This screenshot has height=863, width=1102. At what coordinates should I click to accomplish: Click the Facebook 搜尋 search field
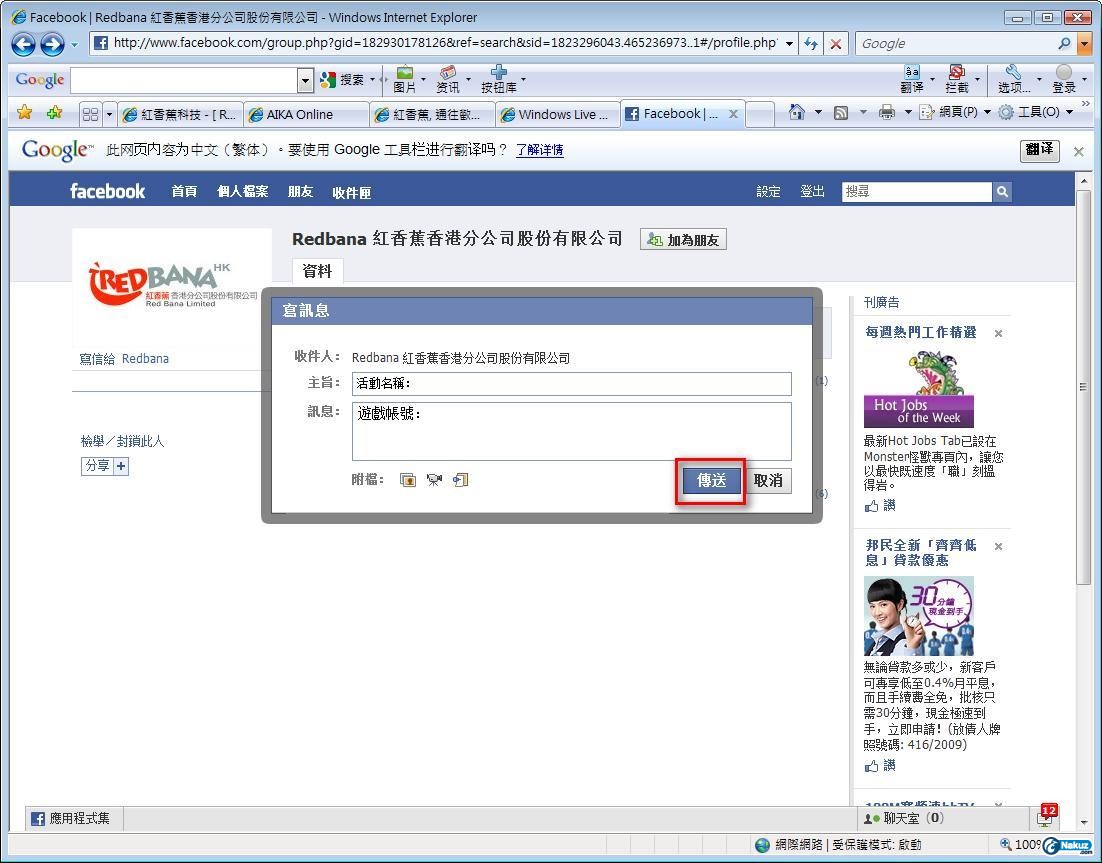click(917, 192)
